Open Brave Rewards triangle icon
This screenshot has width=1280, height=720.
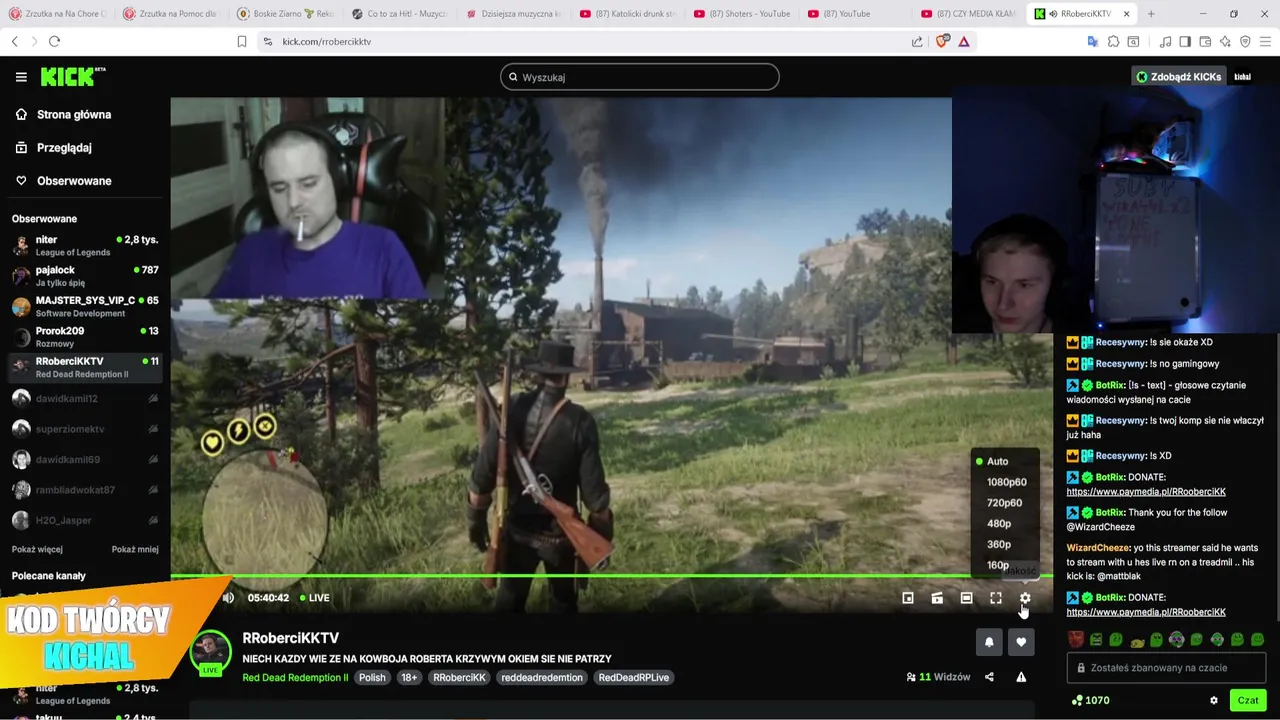tap(964, 41)
